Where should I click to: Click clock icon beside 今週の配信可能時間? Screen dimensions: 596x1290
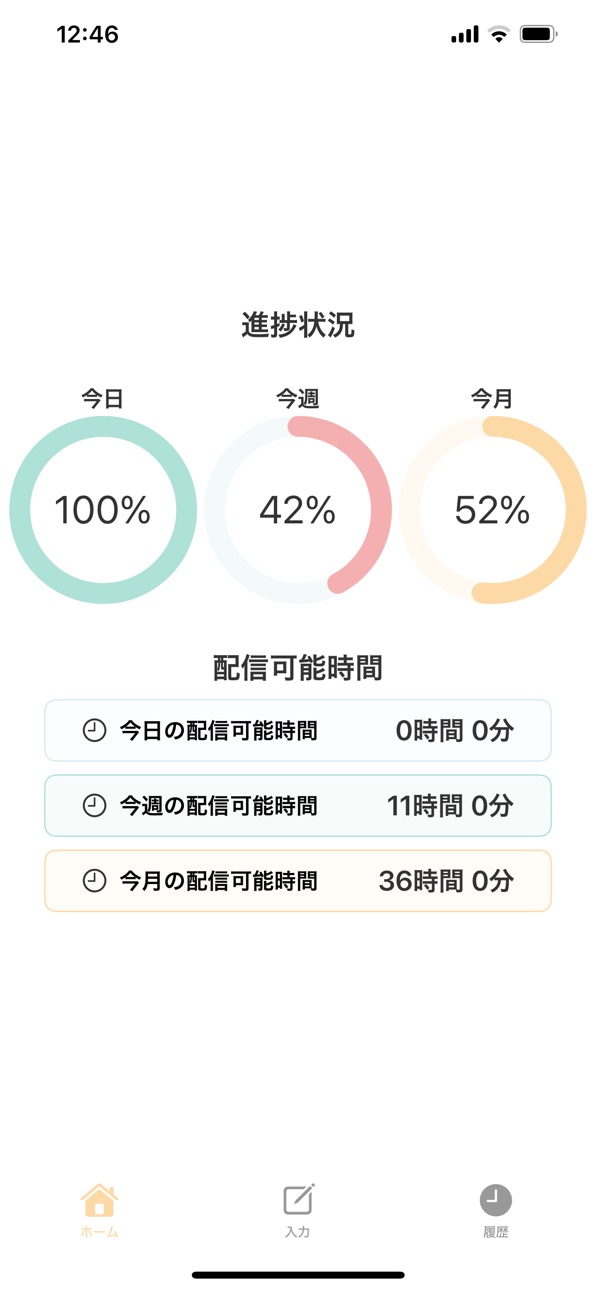[x=94, y=805]
